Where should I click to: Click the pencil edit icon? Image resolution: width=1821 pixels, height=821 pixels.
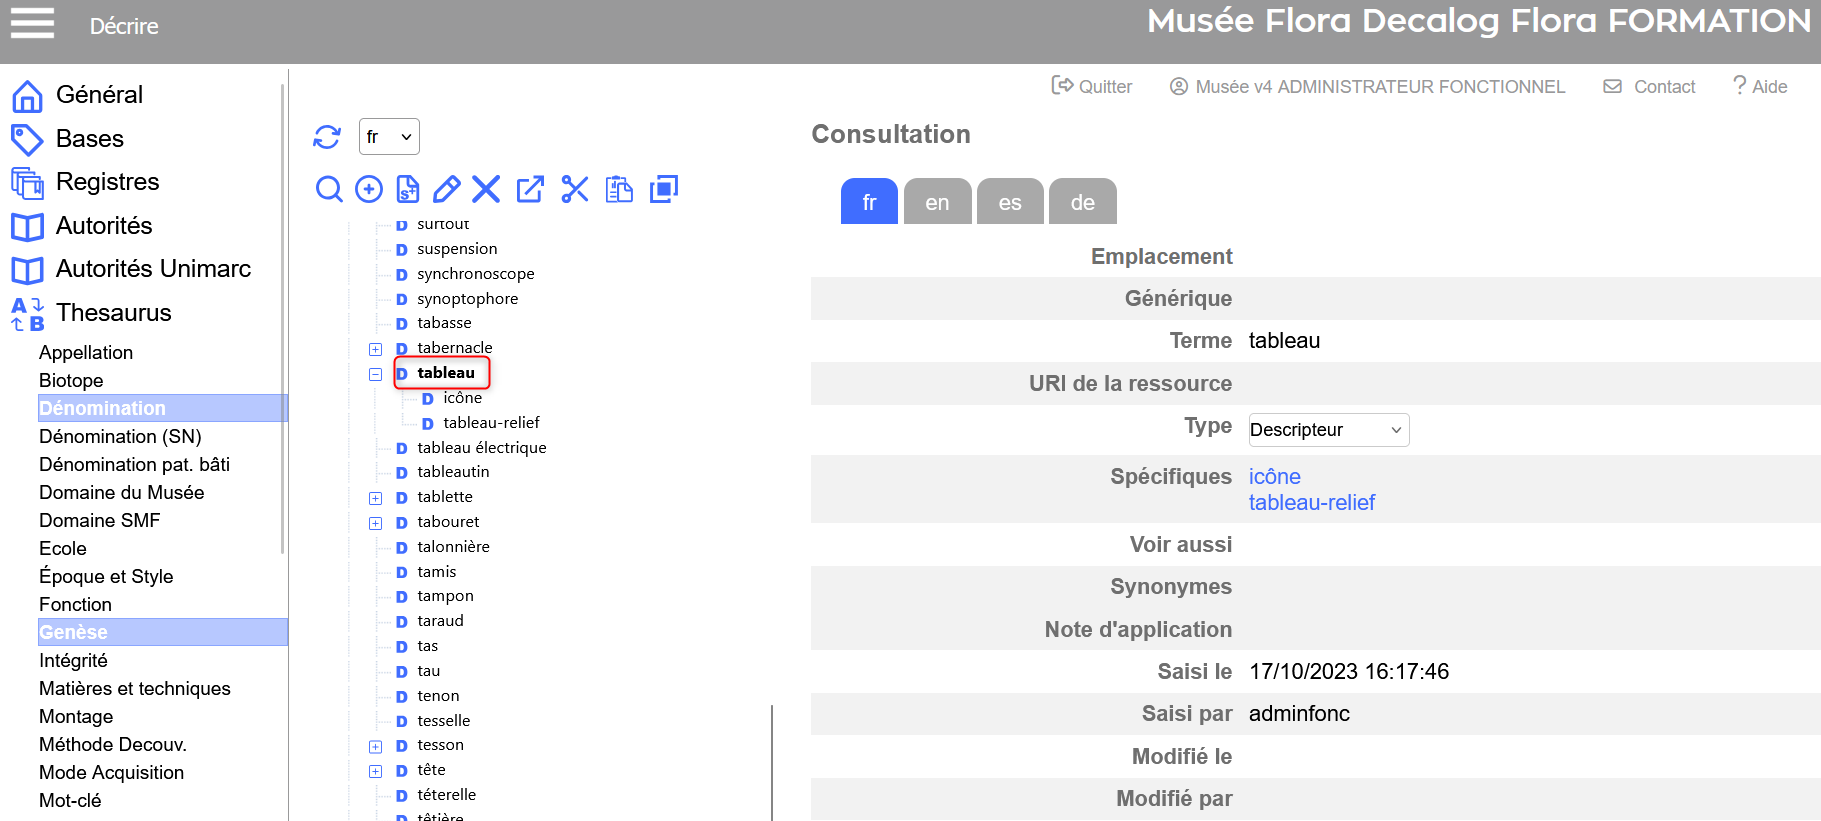pos(446,189)
